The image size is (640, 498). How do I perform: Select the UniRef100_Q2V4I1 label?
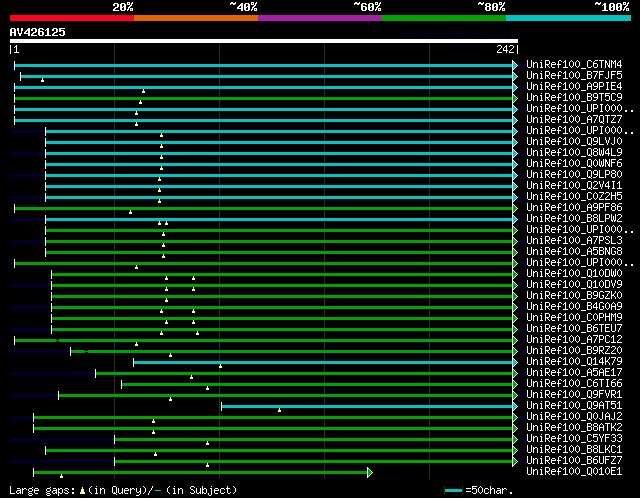pos(574,186)
